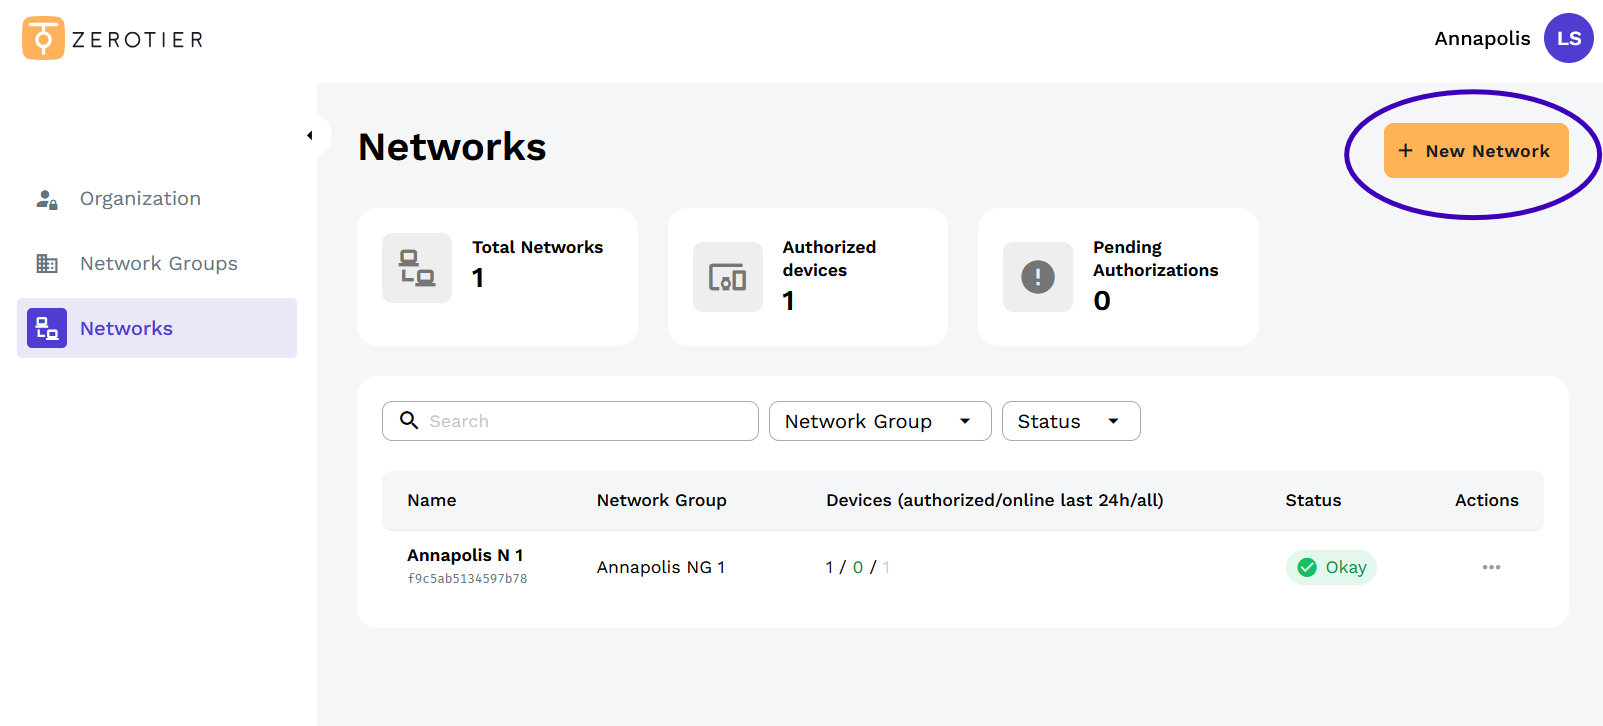
Task: Click the purple Networks sidebar icon
Action: click(47, 328)
